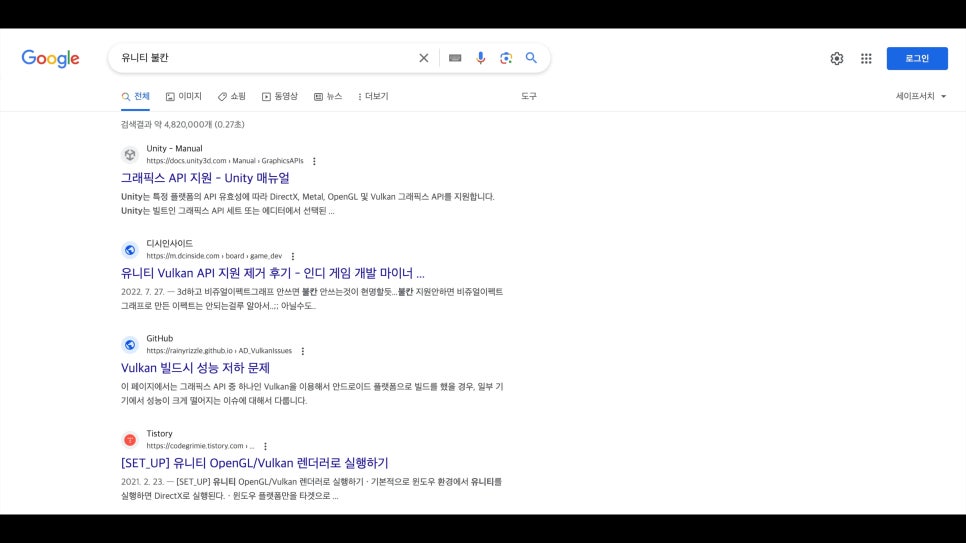Open the on-screen keyboard input tool

(455, 58)
